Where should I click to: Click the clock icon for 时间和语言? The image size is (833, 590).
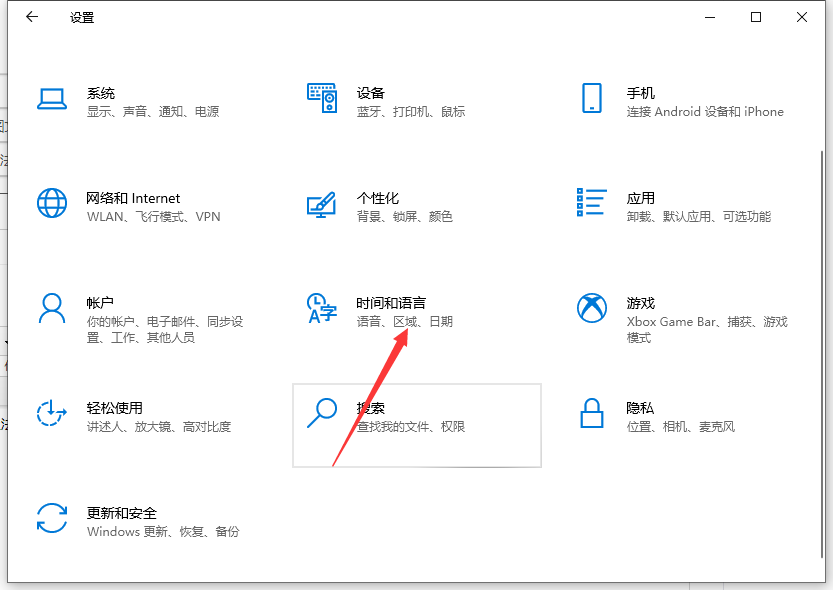pyautogui.click(x=322, y=309)
